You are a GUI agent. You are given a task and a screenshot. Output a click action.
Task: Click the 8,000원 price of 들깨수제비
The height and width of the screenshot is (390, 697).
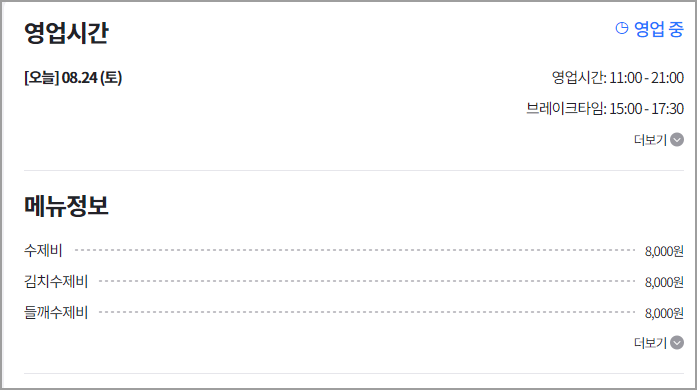[x=664, y=313]
